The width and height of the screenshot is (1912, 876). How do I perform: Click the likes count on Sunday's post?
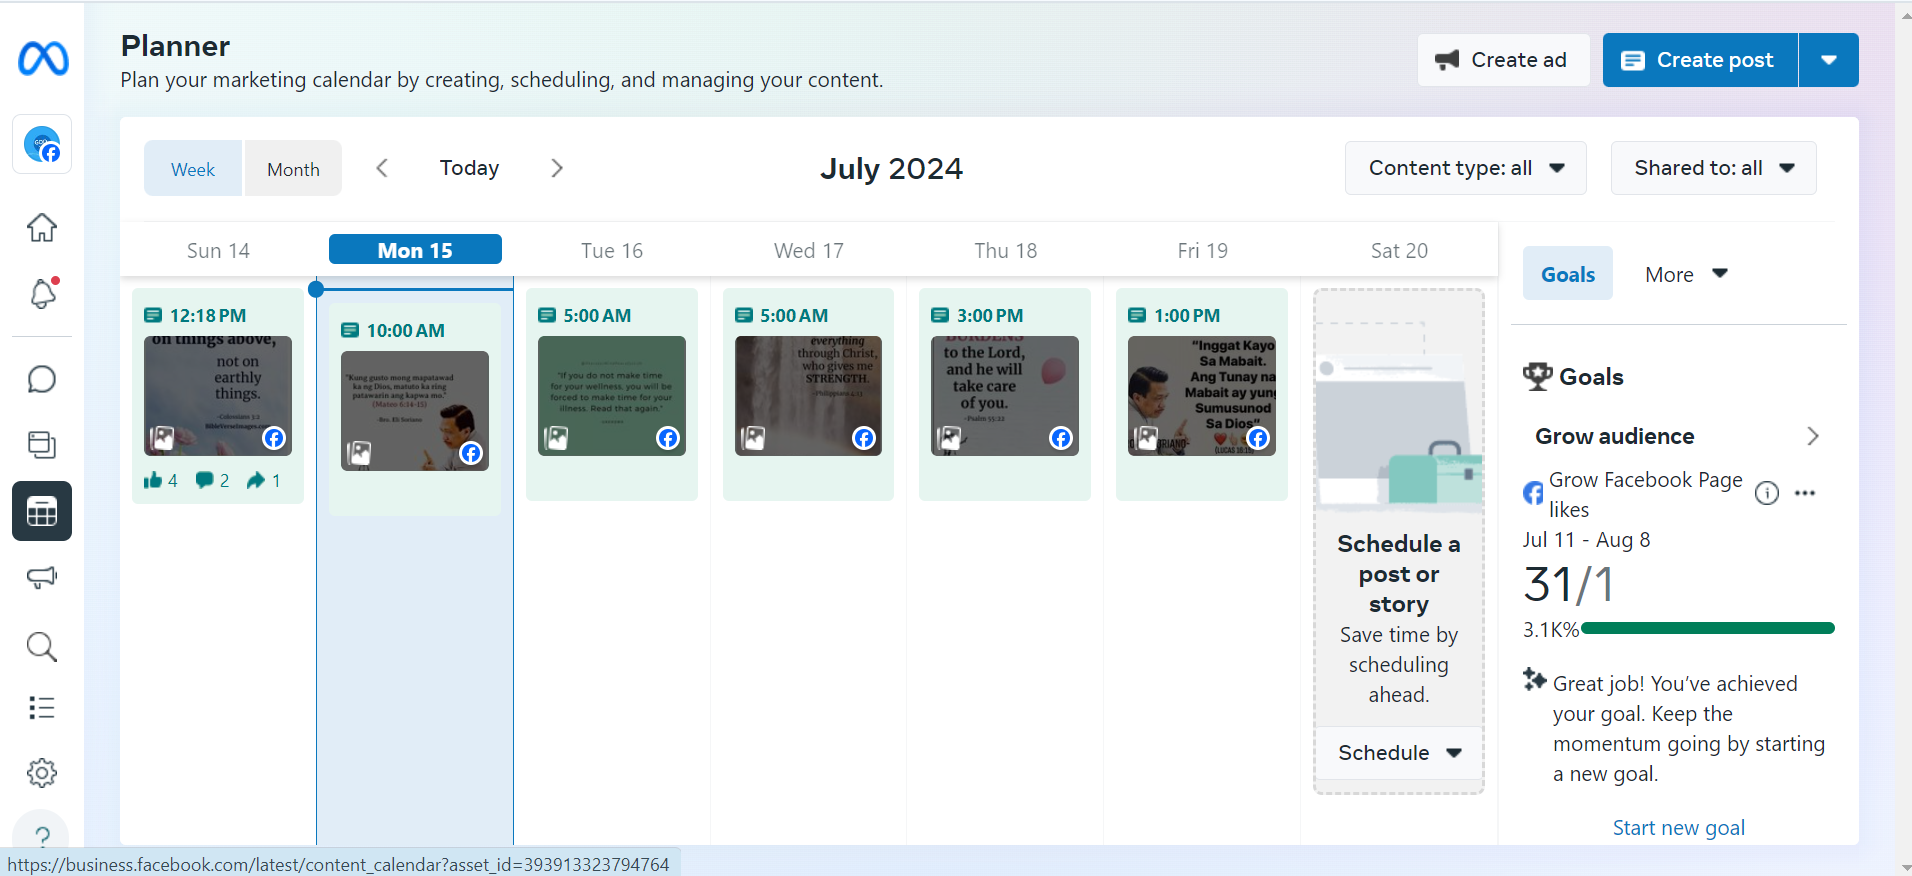tap(161, 481)
